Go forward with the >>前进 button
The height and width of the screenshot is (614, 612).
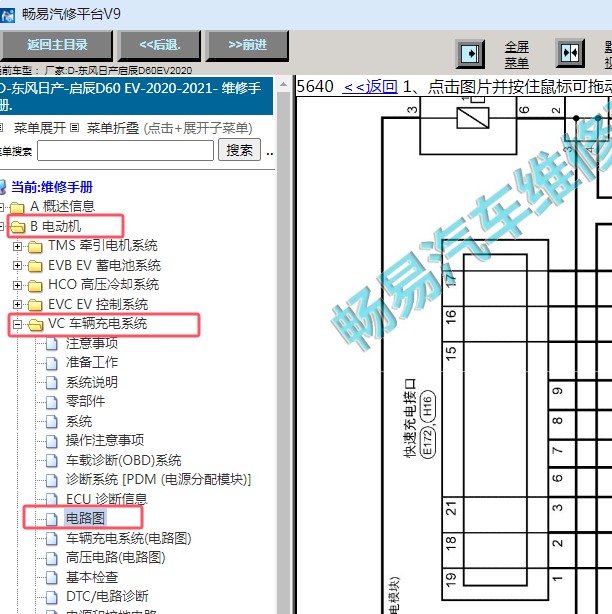coord(247,45)
